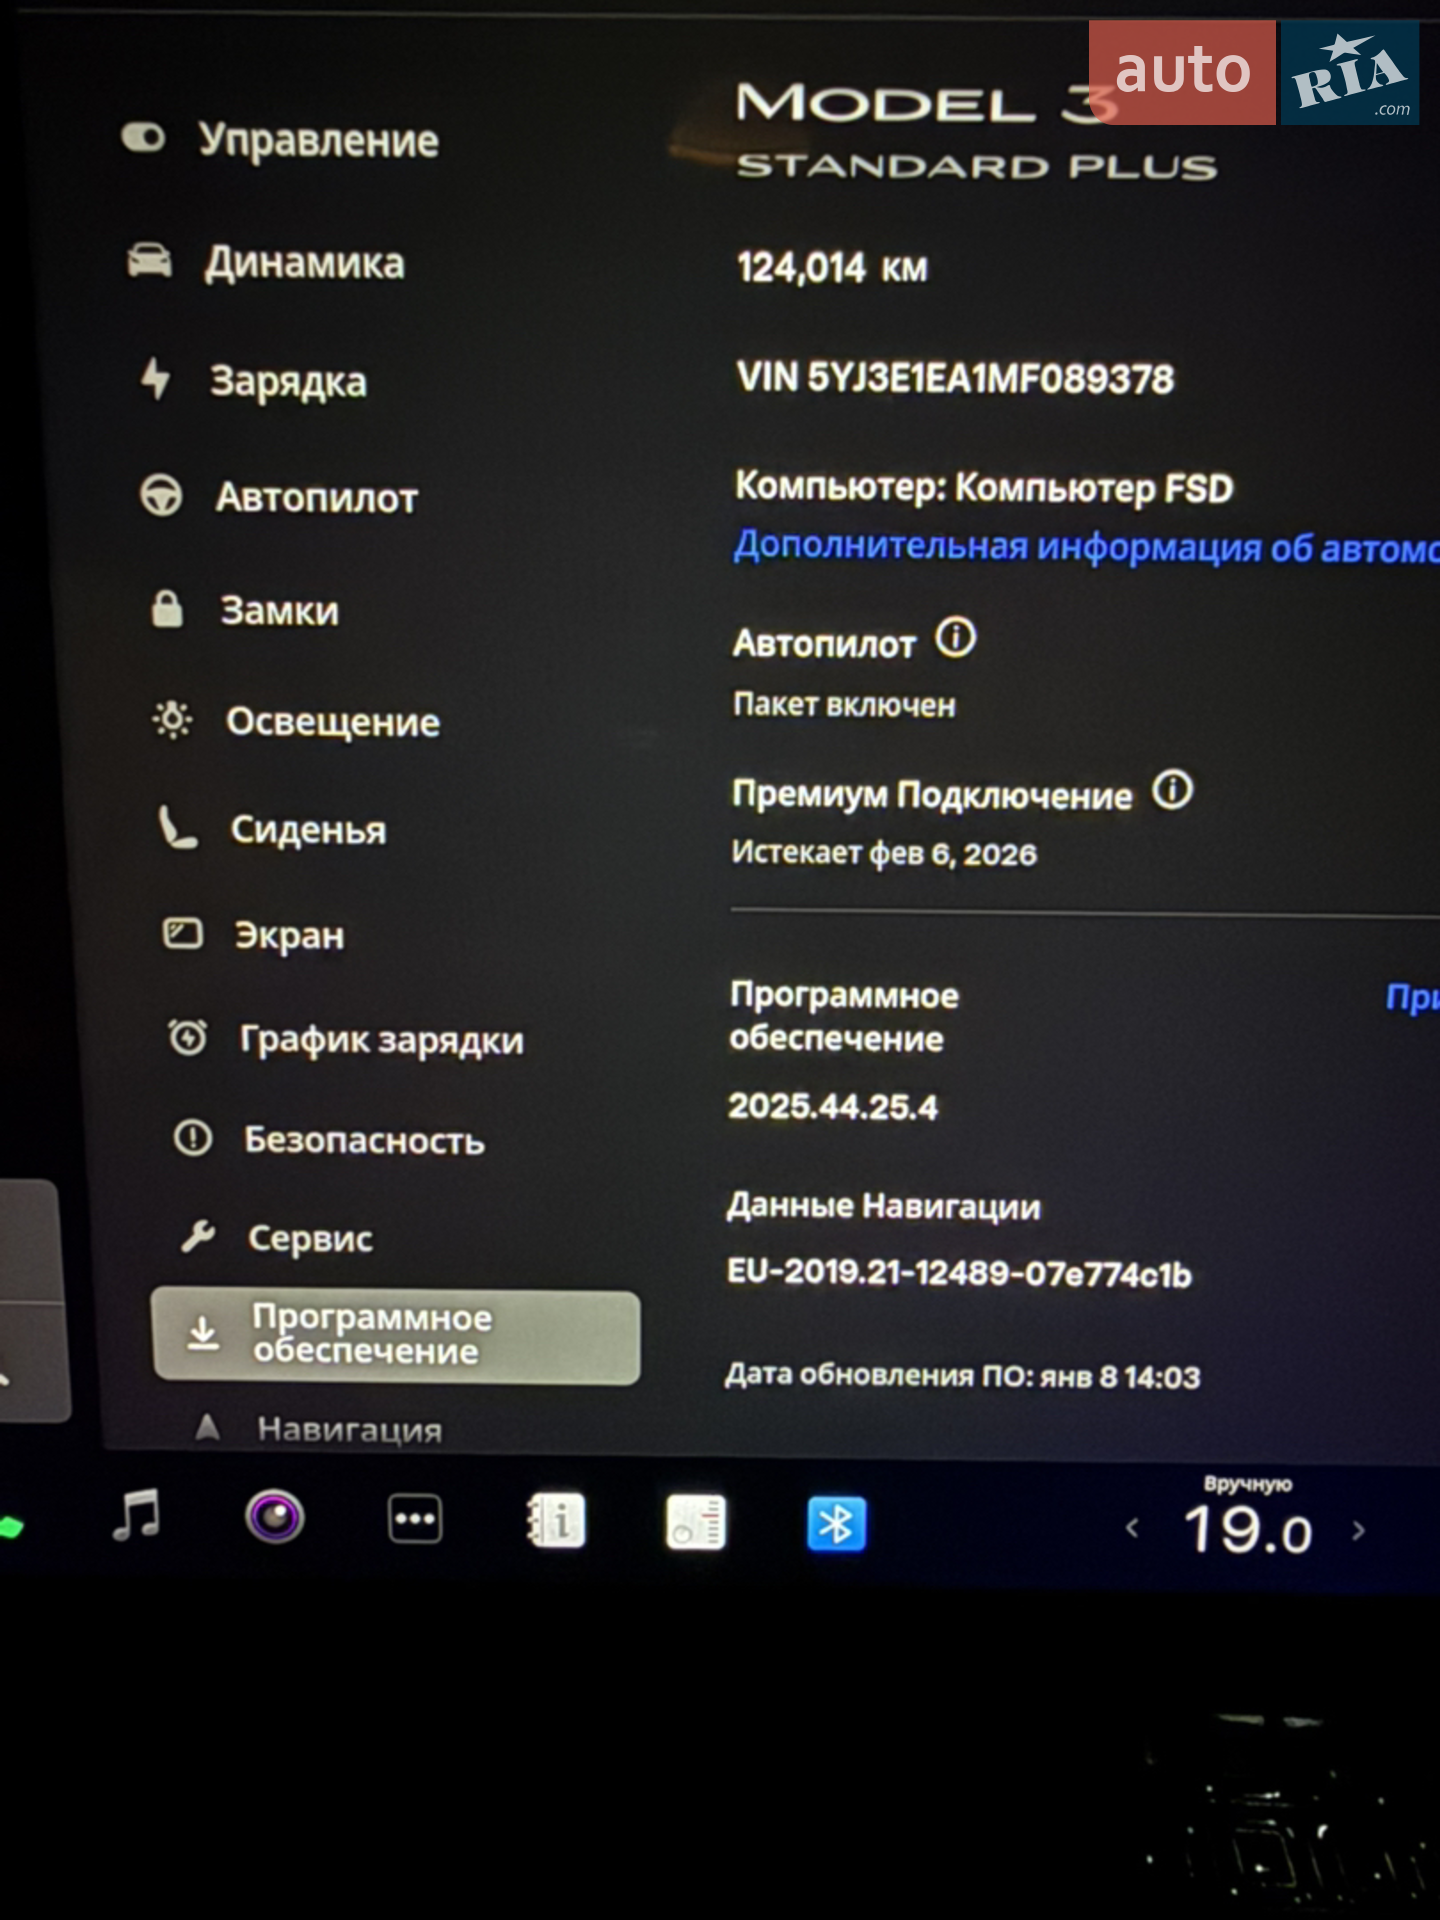The image size is (1440, 1920).
Task: Open the release notes link next to software
Action: (x=1412, y=997)
